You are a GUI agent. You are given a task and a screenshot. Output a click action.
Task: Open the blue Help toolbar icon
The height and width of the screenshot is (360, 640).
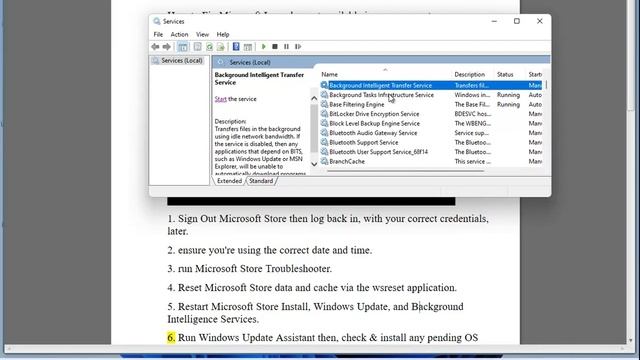click(236, 47)
